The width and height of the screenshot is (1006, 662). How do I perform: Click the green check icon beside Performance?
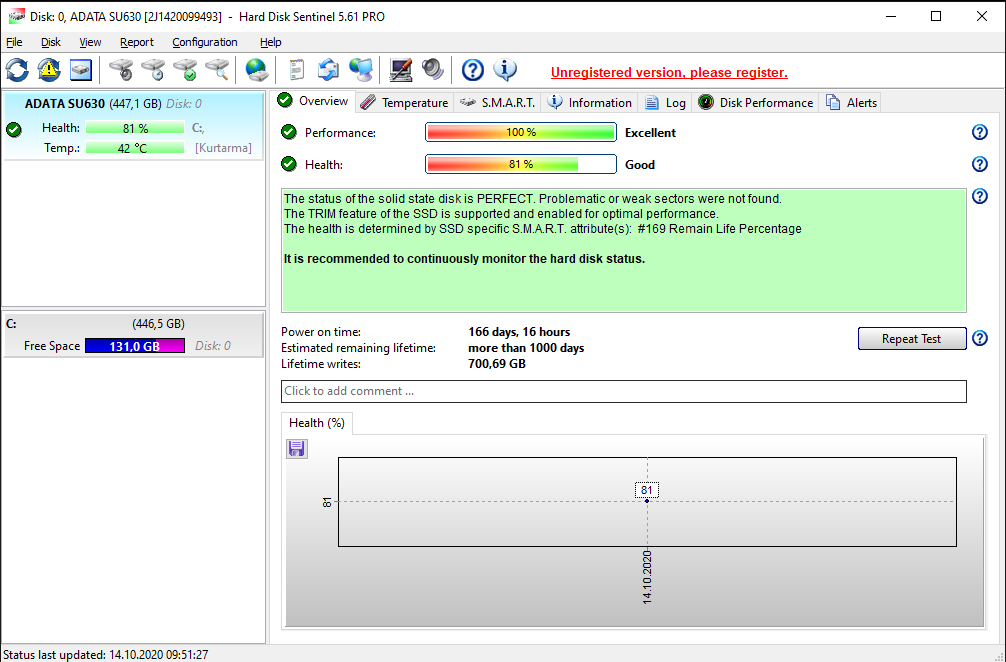point(289,132)
